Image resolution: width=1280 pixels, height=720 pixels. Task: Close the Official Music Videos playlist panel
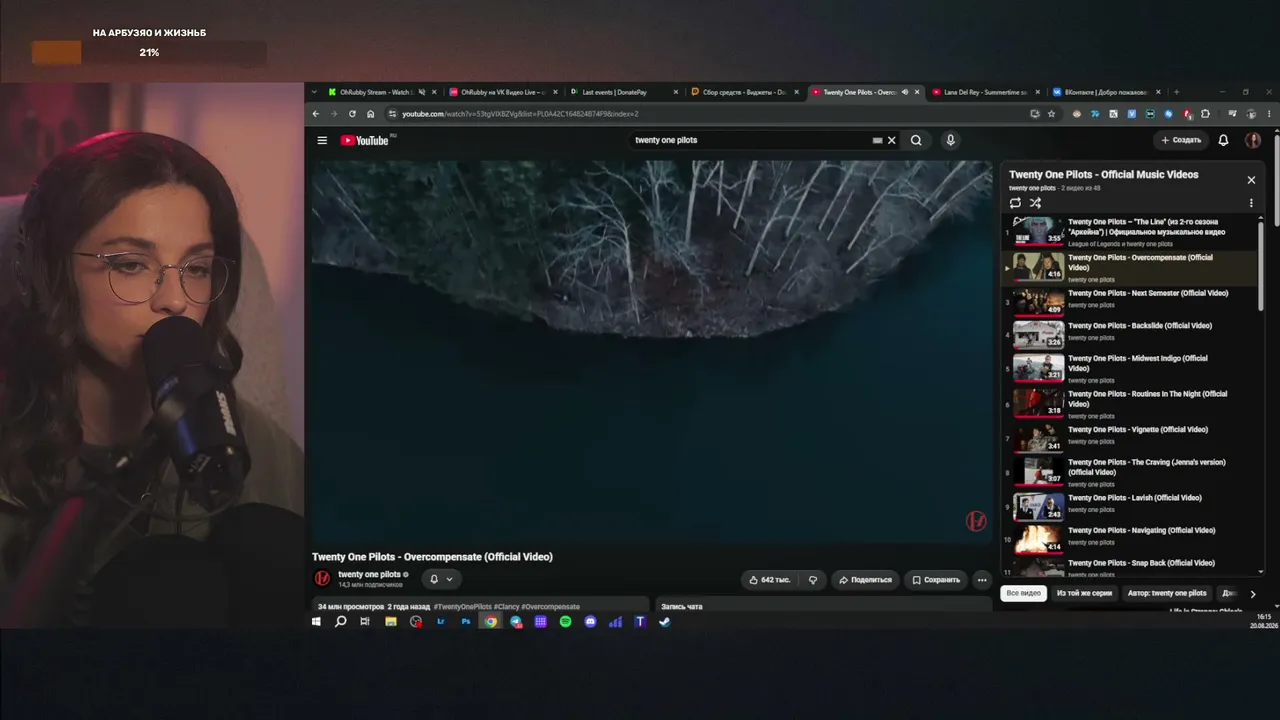(x=1251, y=180)
